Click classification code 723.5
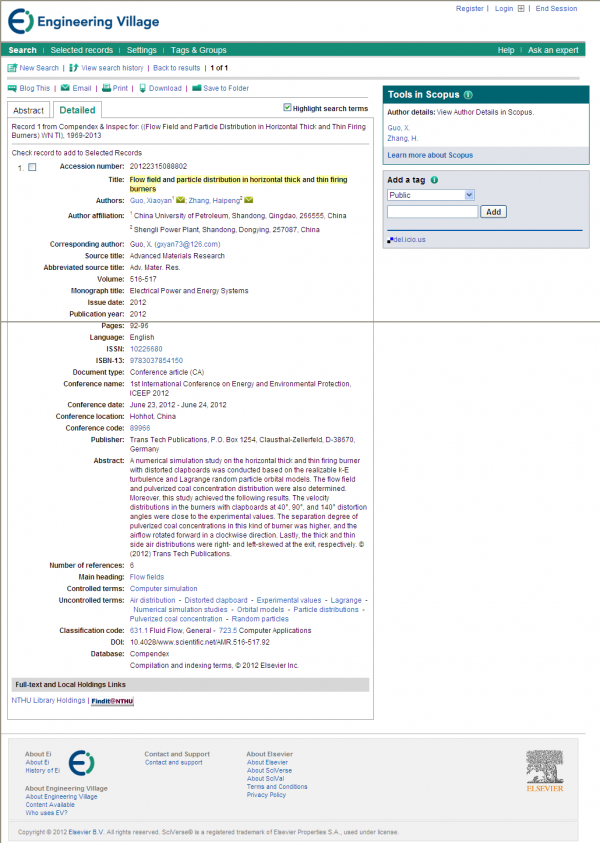Viewport: 600px width, 843px height. coord(228,631)
